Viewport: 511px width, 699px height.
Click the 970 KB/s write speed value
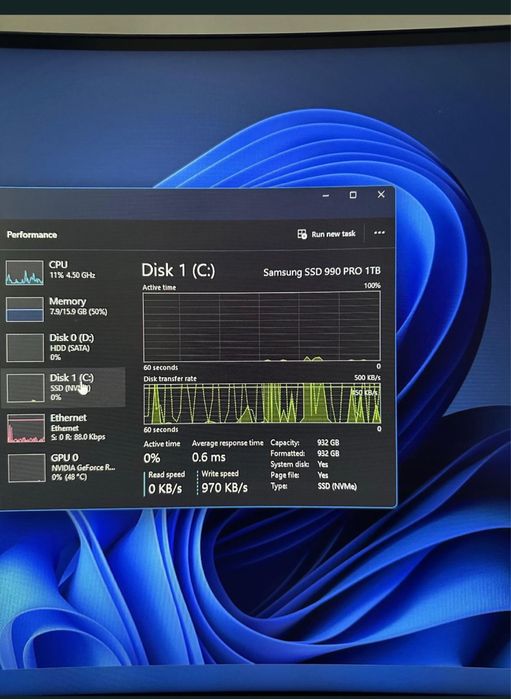click(224, 488)
